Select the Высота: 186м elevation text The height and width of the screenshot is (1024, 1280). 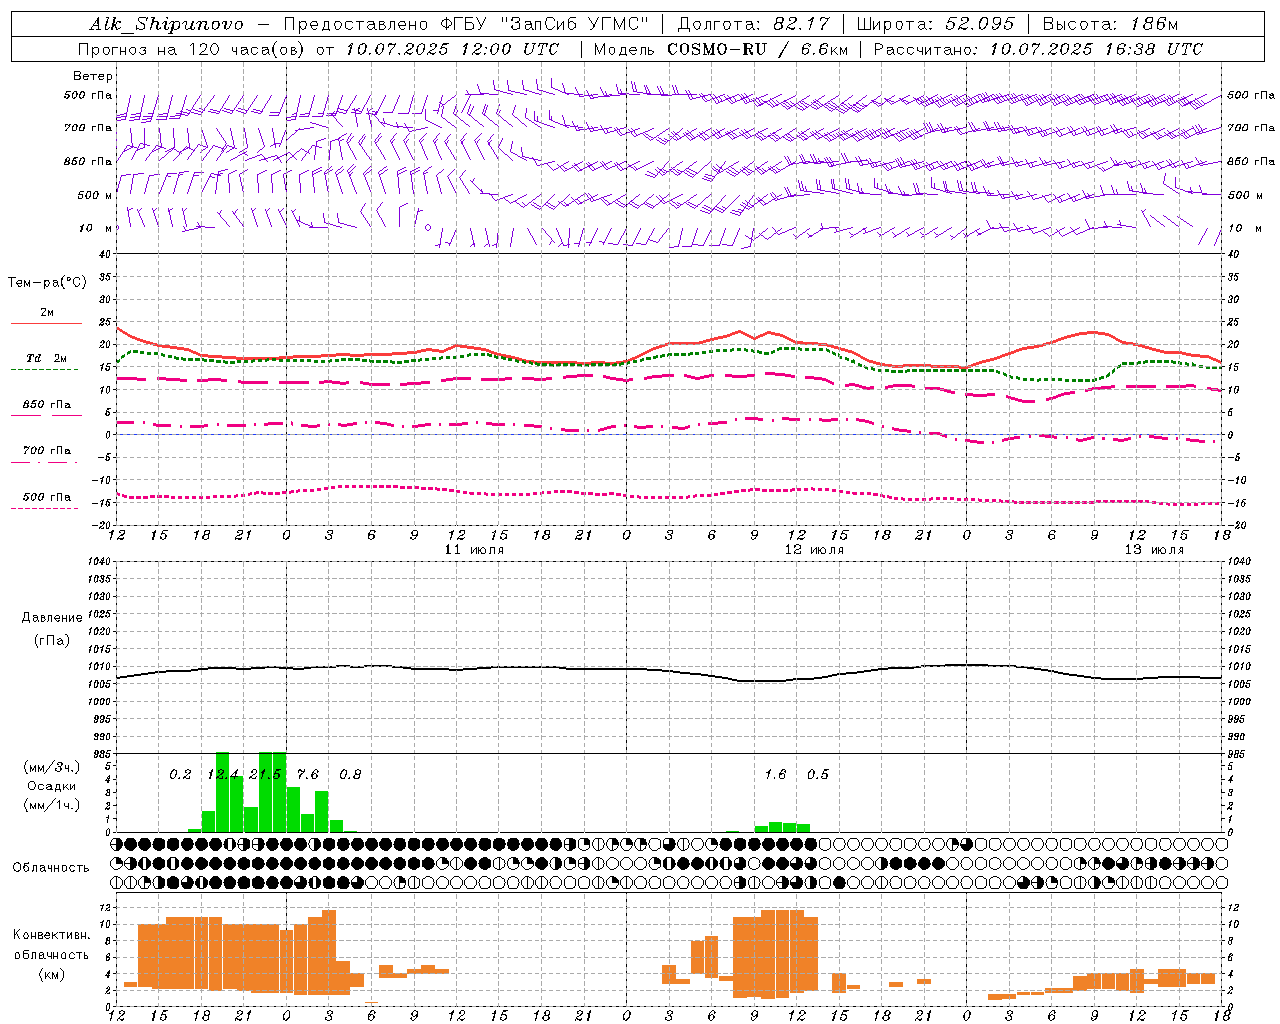coord(1110,24)
